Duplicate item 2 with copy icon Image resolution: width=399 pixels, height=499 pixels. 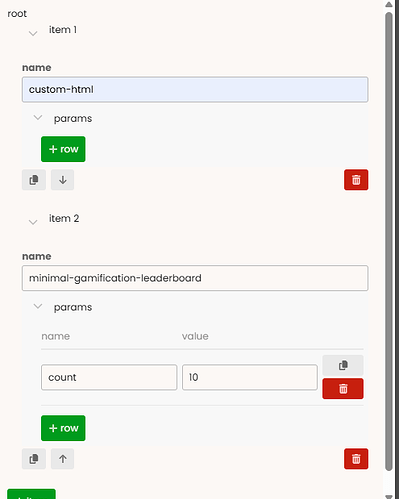[34, 459]
